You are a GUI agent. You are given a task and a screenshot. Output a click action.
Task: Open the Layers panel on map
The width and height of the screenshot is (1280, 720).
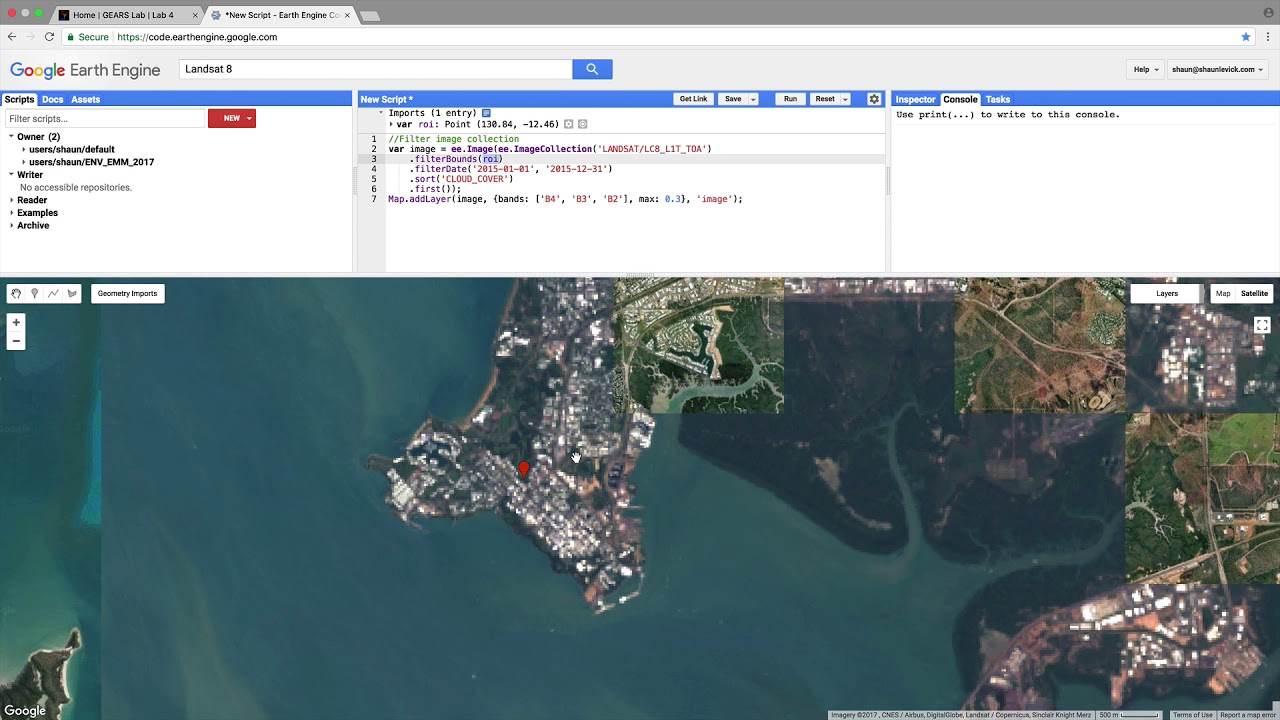click(x=1167, y=293)
